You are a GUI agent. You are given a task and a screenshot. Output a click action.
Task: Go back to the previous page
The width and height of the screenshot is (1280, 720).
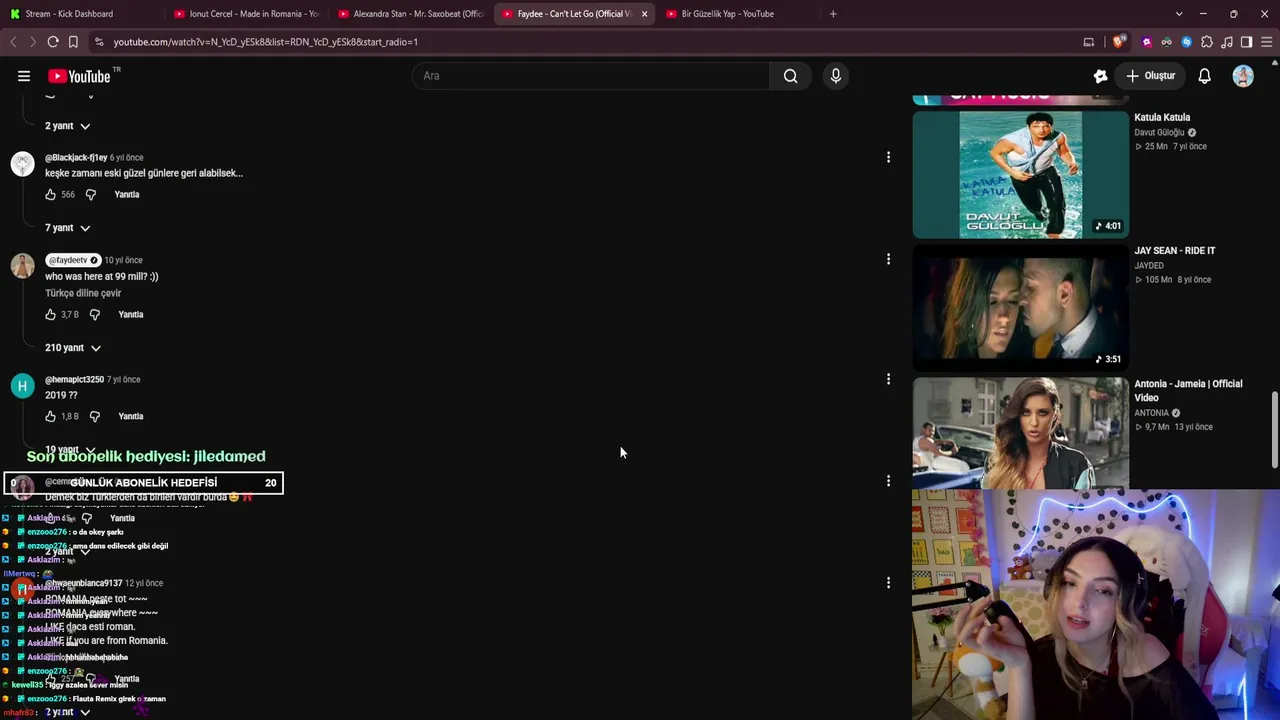pos(13,42)
